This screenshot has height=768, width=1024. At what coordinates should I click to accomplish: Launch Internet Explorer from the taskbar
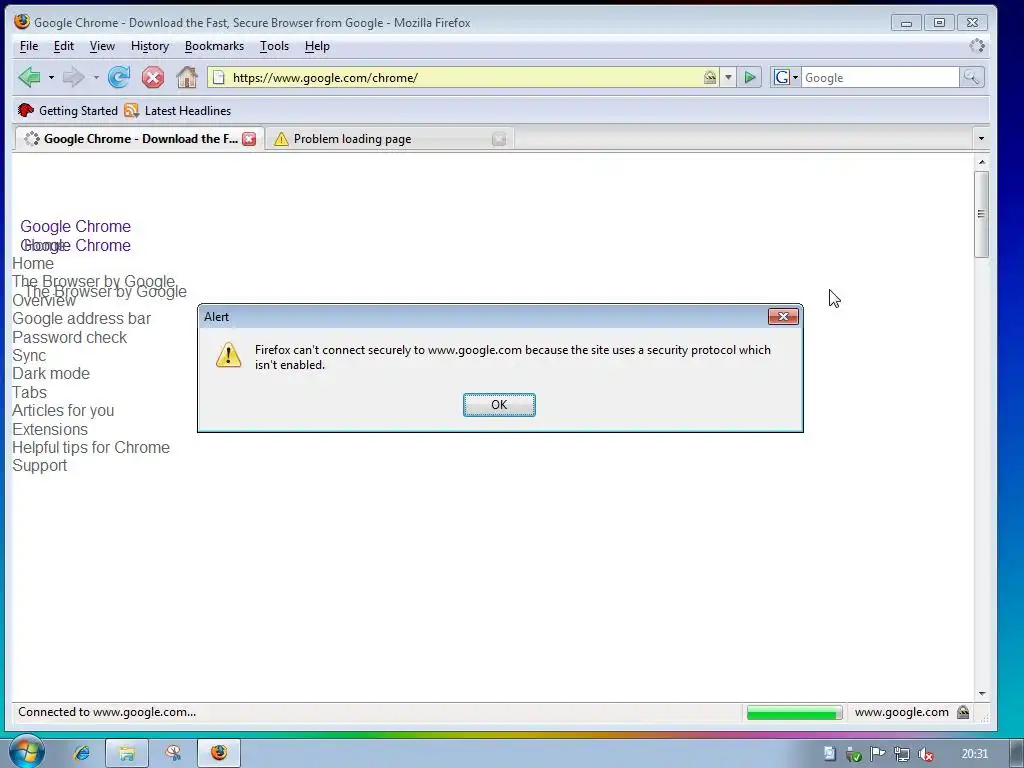[82, 753]
